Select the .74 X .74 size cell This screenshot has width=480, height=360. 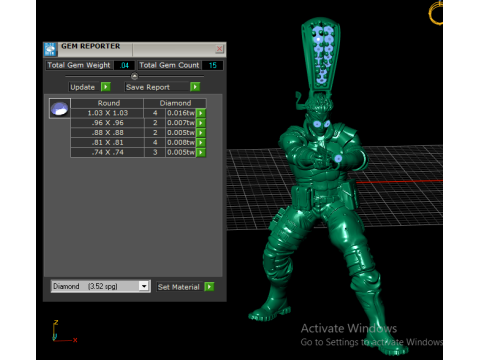(108, 152)
